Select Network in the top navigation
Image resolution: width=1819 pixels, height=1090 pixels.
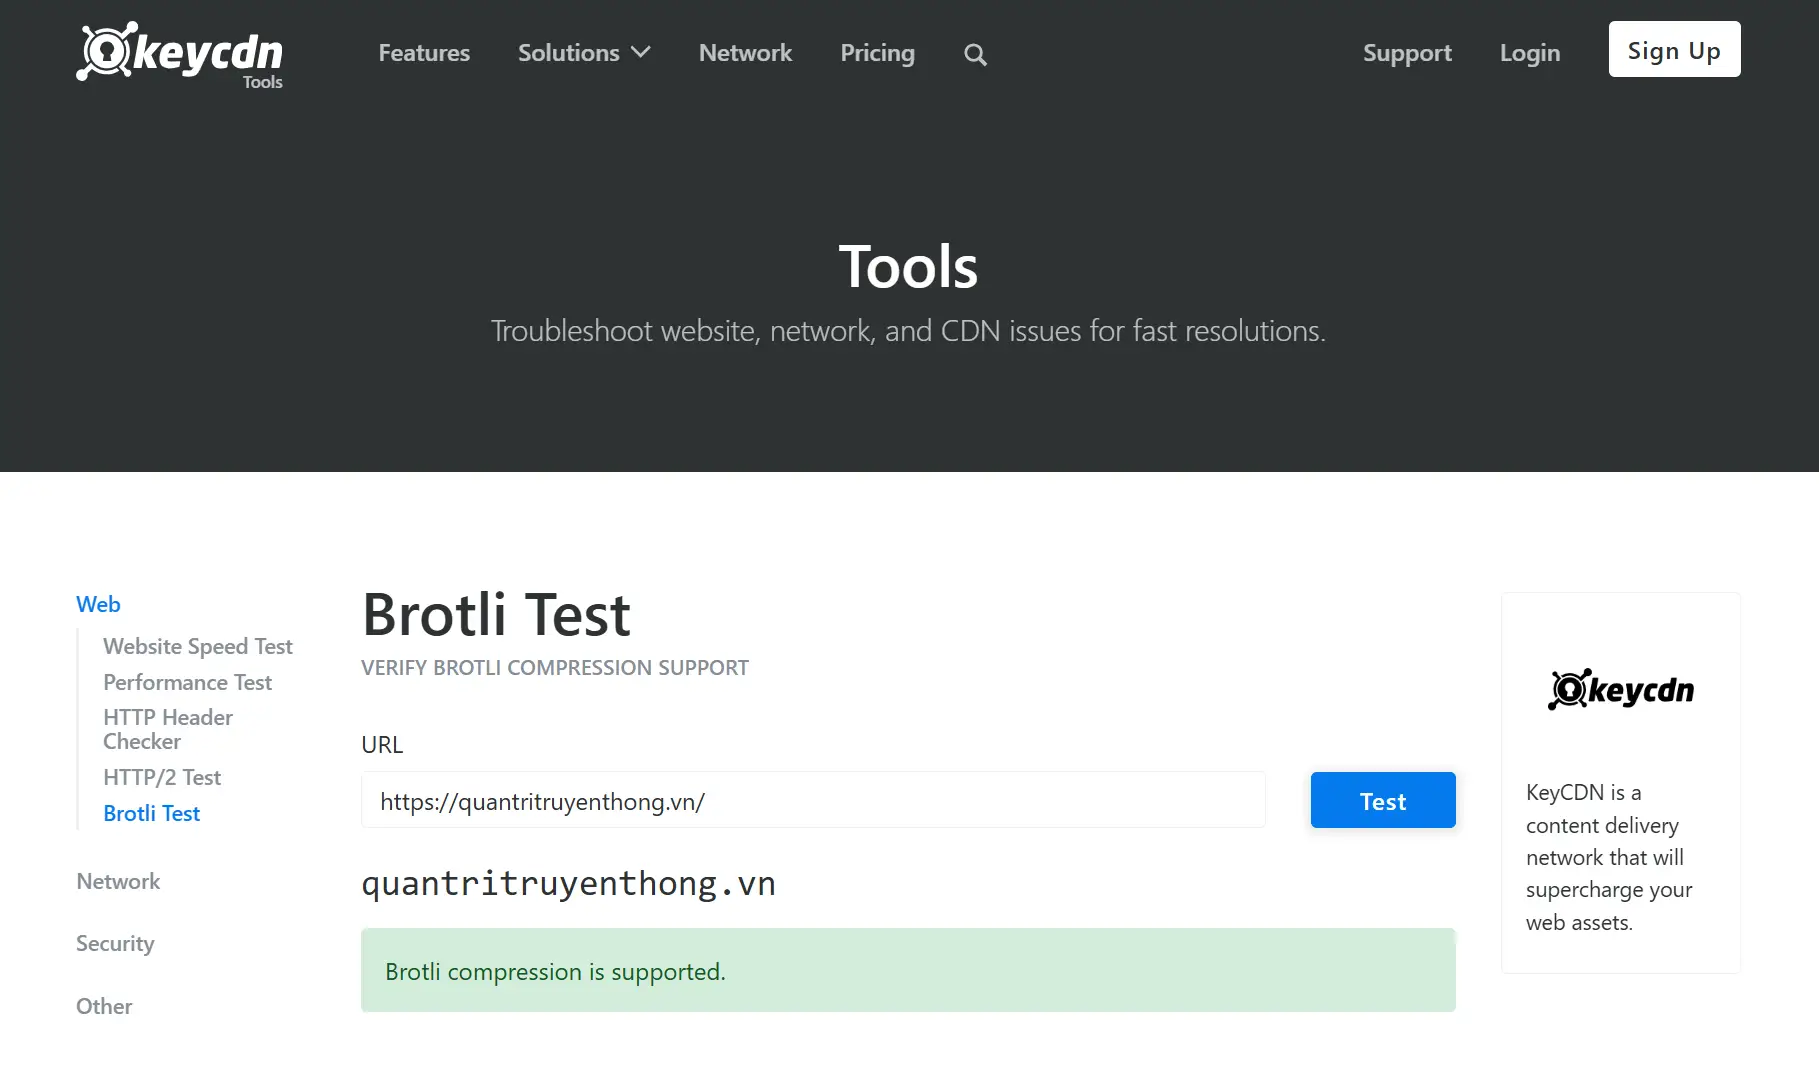tap(745, 53)
